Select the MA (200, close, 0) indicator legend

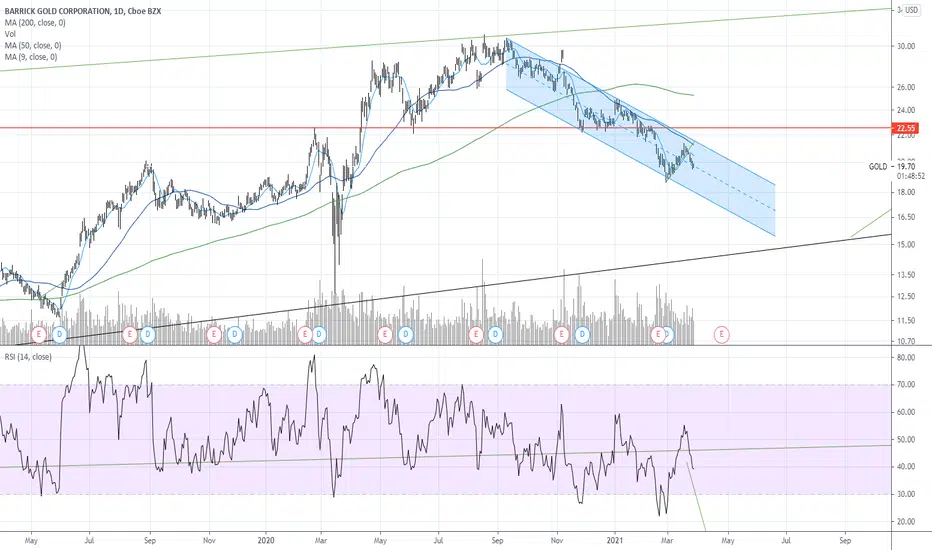35,23
